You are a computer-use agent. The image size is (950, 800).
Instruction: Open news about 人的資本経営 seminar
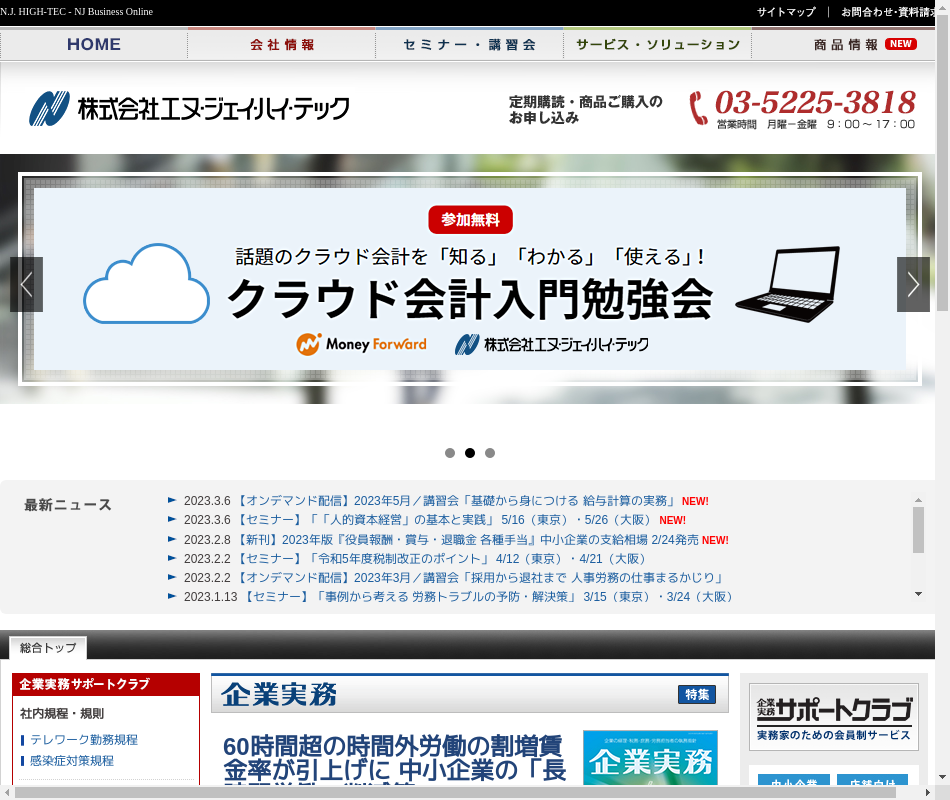(x=442, y=519)
